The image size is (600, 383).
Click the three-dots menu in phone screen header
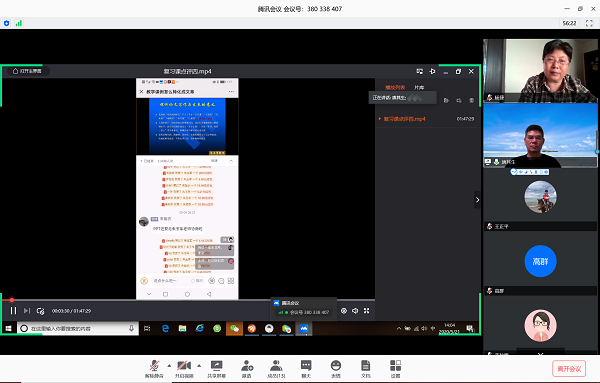[x=231, y=92]
